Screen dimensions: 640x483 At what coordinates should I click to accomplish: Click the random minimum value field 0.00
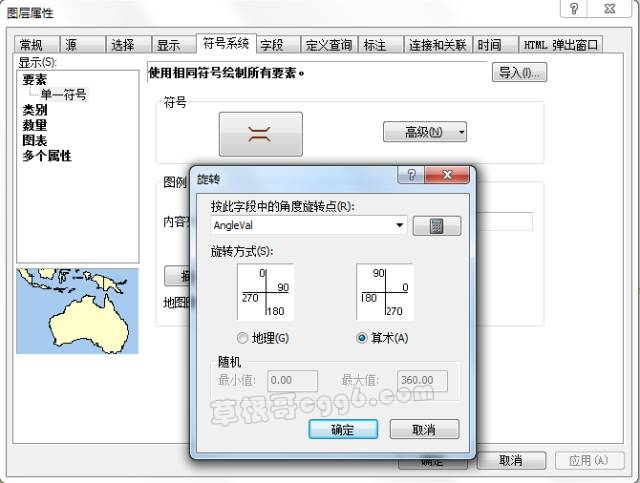292,381
